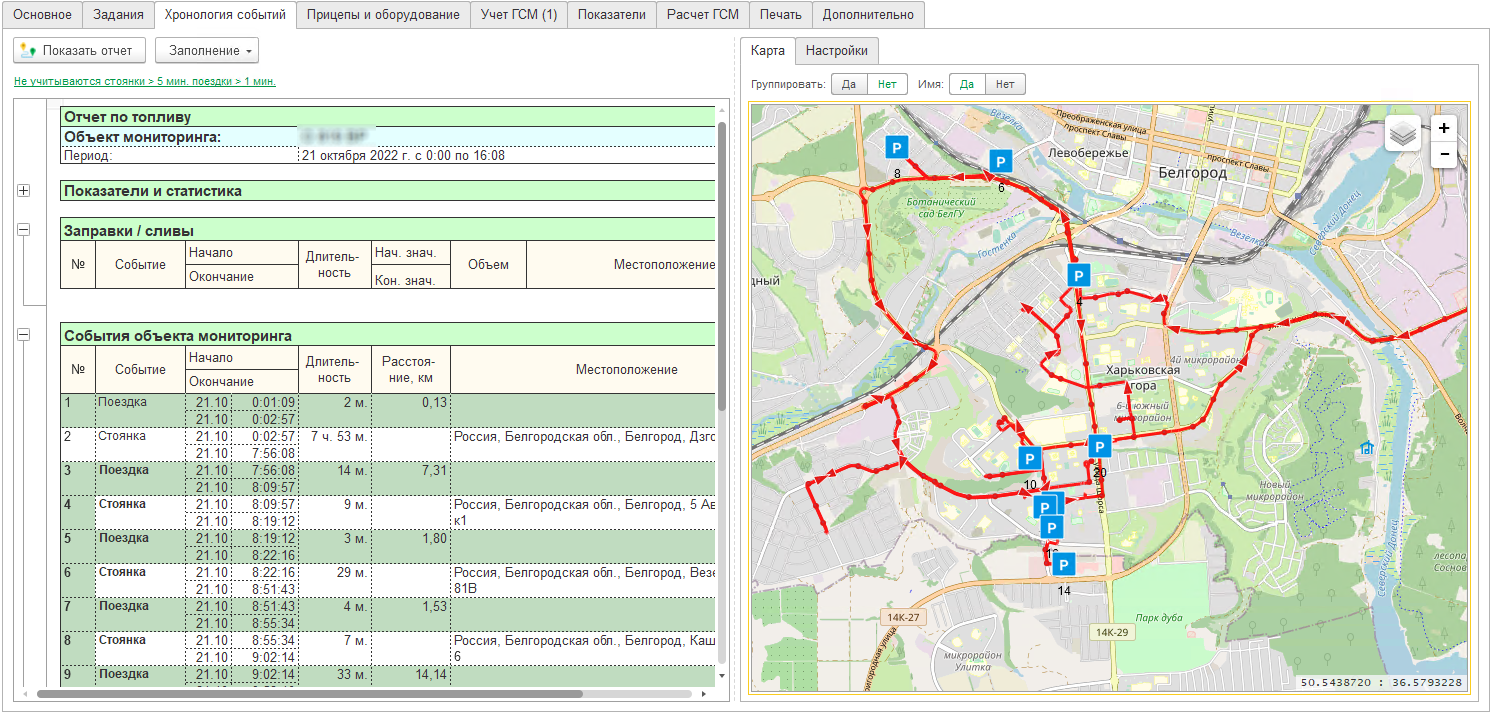Set grouping toggle to Да
Image resolution: width=1495 pixels, height=718 pixels.
click(849, 84)
